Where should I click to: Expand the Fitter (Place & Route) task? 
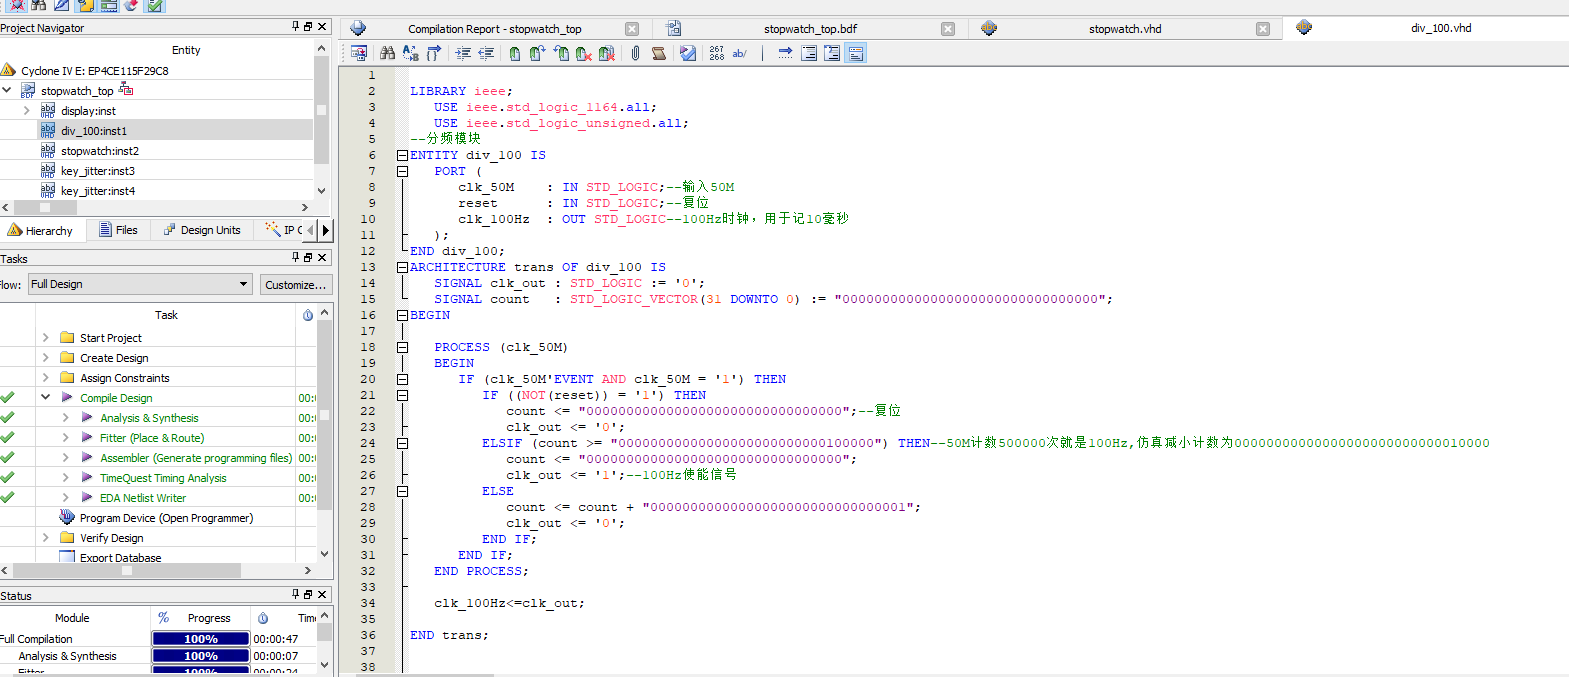[65, 437]
